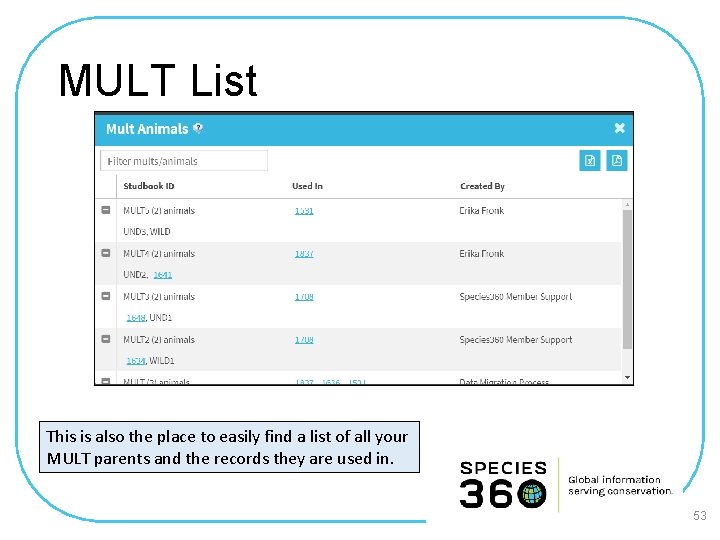Image resolution: width=720 pixels, height=540 pixels.
Task: Sort by the Studbook ID column header
Action: (x=149, y=186)
